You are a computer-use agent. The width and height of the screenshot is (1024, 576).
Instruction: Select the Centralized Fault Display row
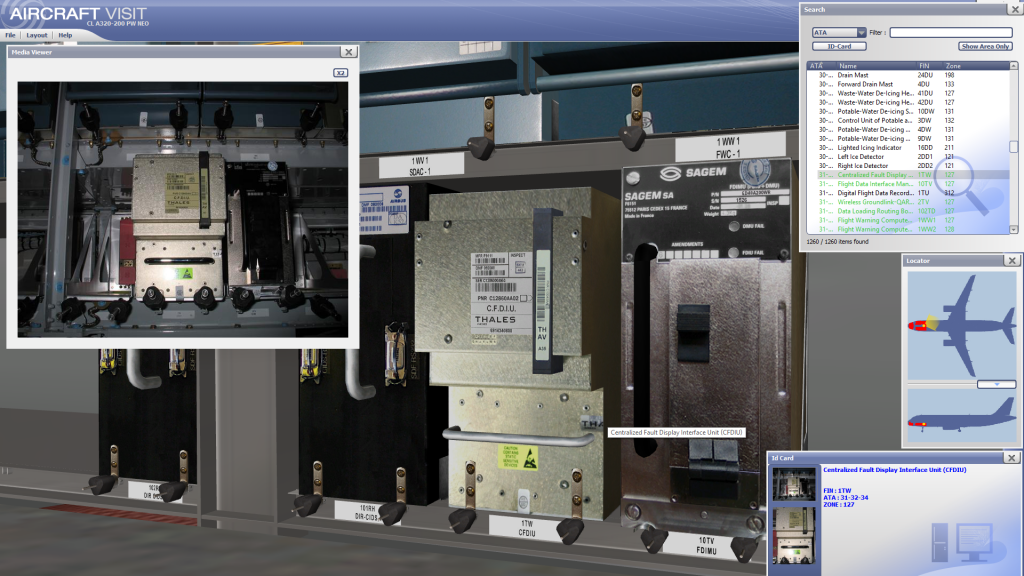pos(908,175)
